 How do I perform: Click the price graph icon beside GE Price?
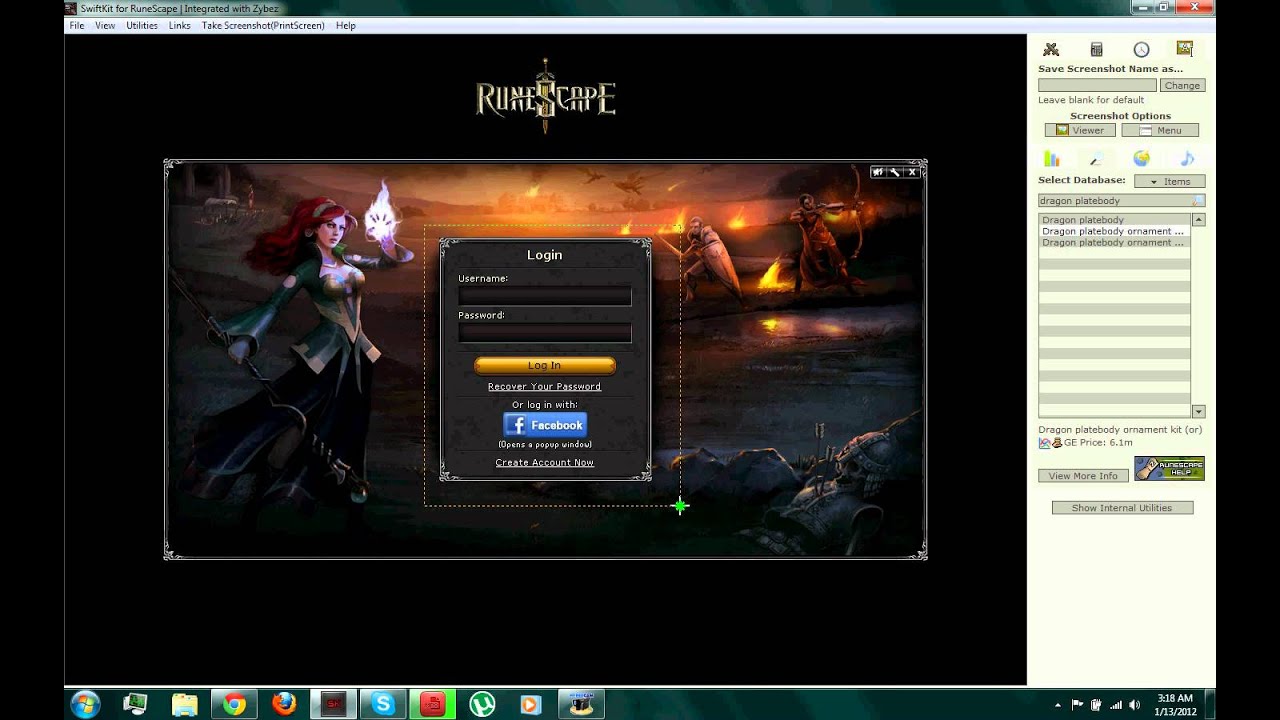tap(1044, 442)
